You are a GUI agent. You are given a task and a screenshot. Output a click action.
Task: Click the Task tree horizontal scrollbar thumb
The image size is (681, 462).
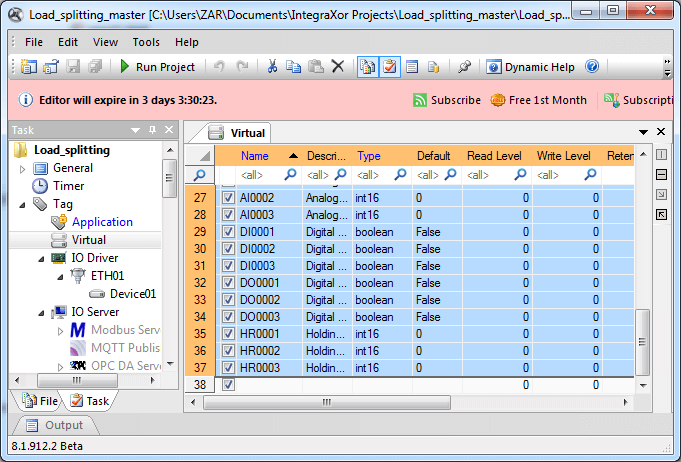pyautogui.click(x=77, y=380)
